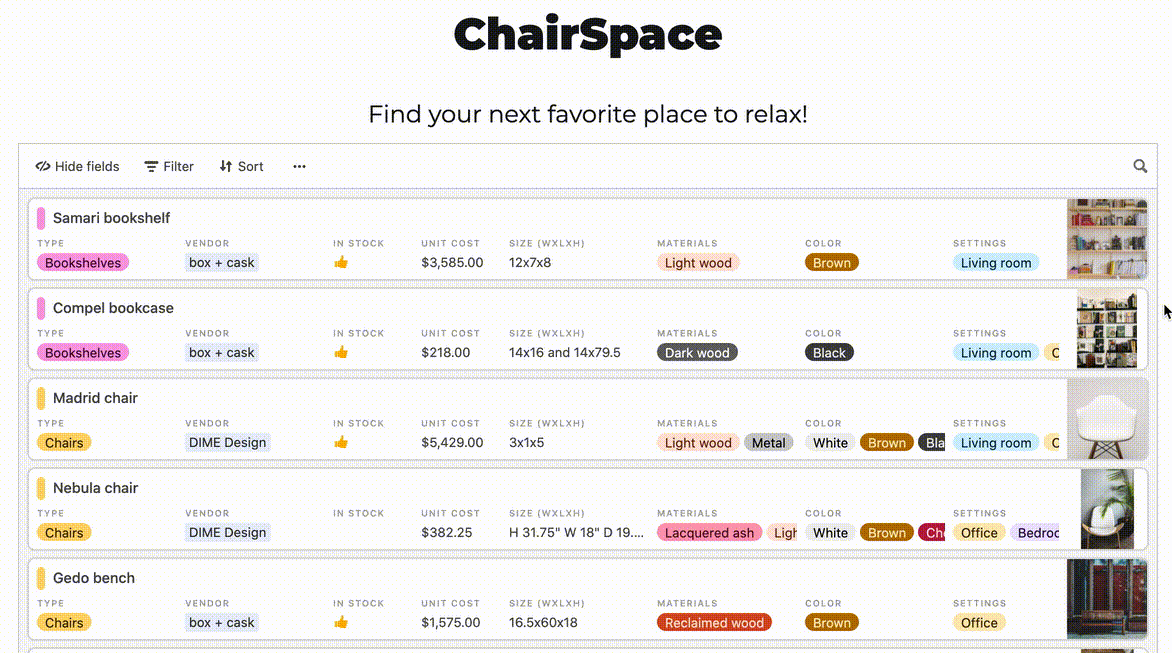Click the search magnifier icon
Viewport: 1172px width, 653px height.
click(1140, 166)
